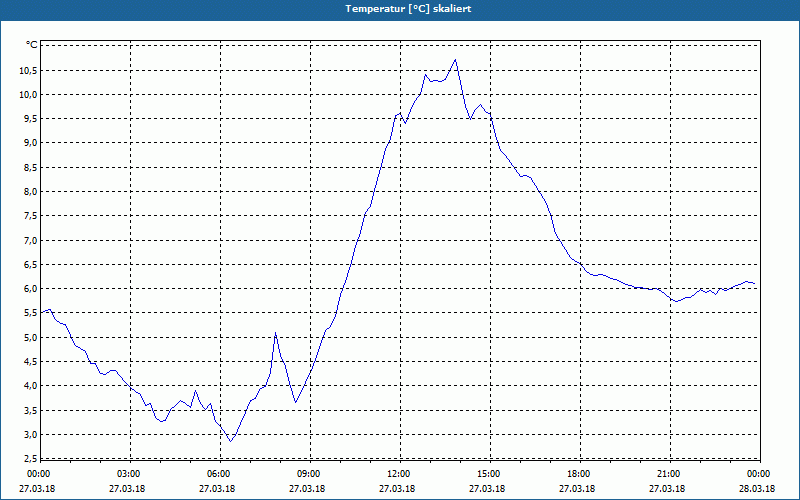The image size is (800, 500).
Task: Click the 5,0 y-axis label
Action: [x=31, y=337]
